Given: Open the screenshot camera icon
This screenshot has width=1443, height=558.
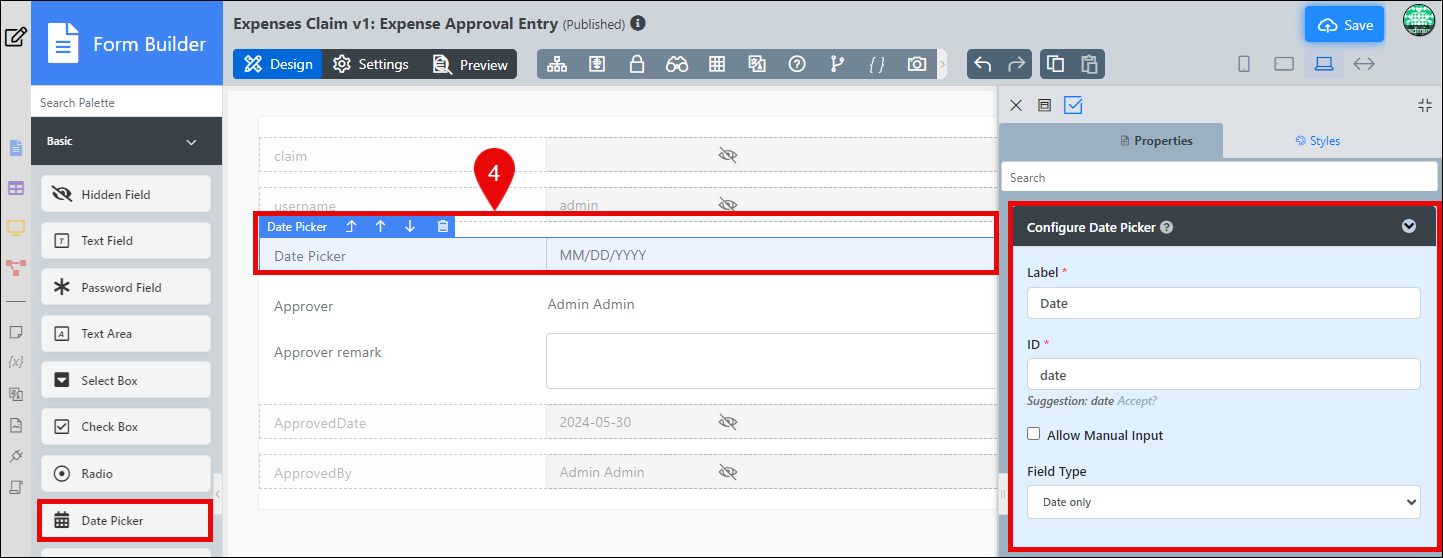Looking at the screenshot, I should [x=917, y=64].
